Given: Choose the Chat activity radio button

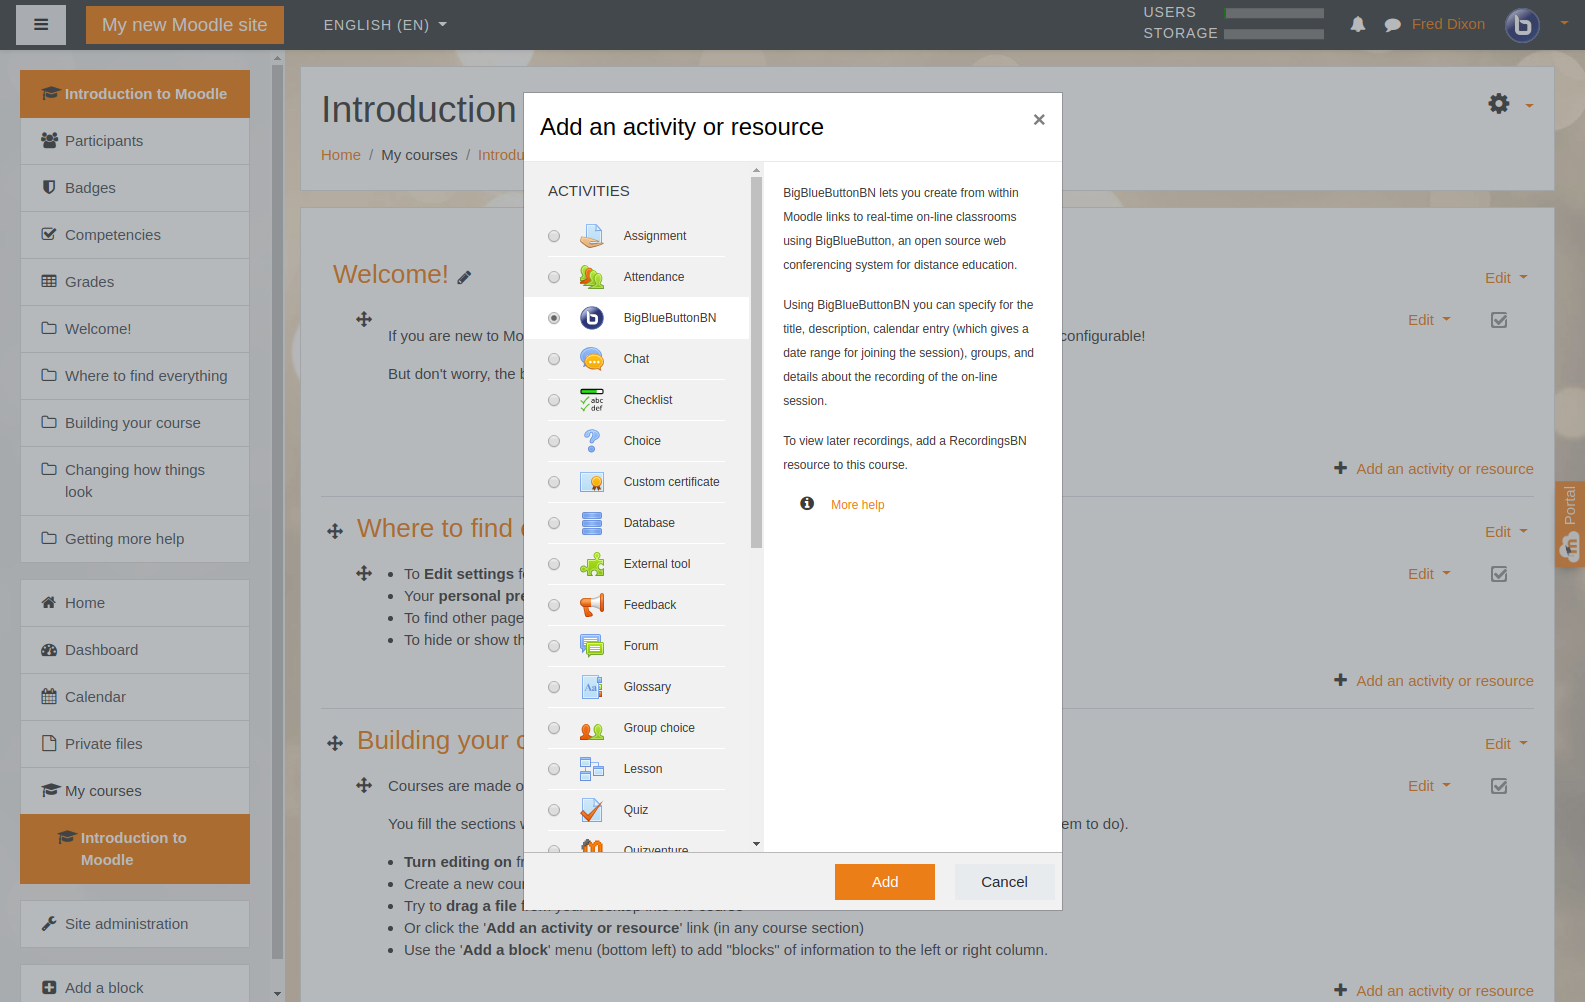Looking at the screenshot, I should point(554,359).
